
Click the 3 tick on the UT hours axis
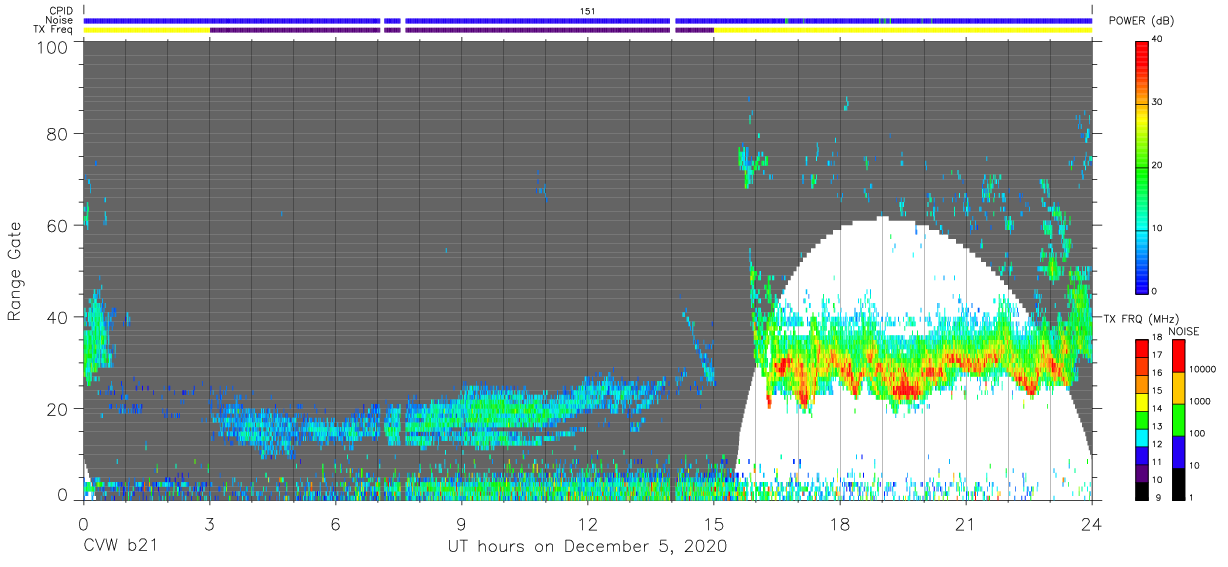[x=209, y=523]
